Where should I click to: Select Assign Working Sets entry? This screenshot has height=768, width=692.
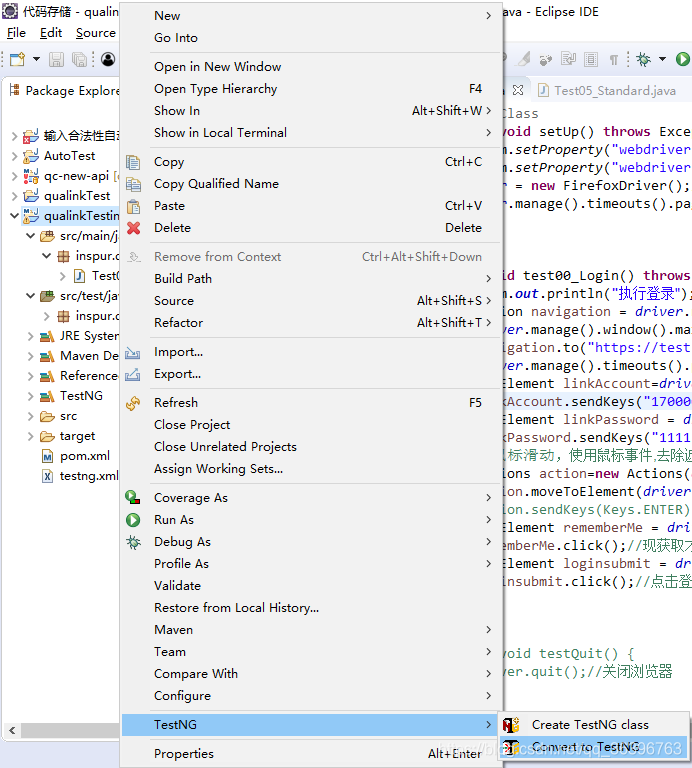[310, 469]
